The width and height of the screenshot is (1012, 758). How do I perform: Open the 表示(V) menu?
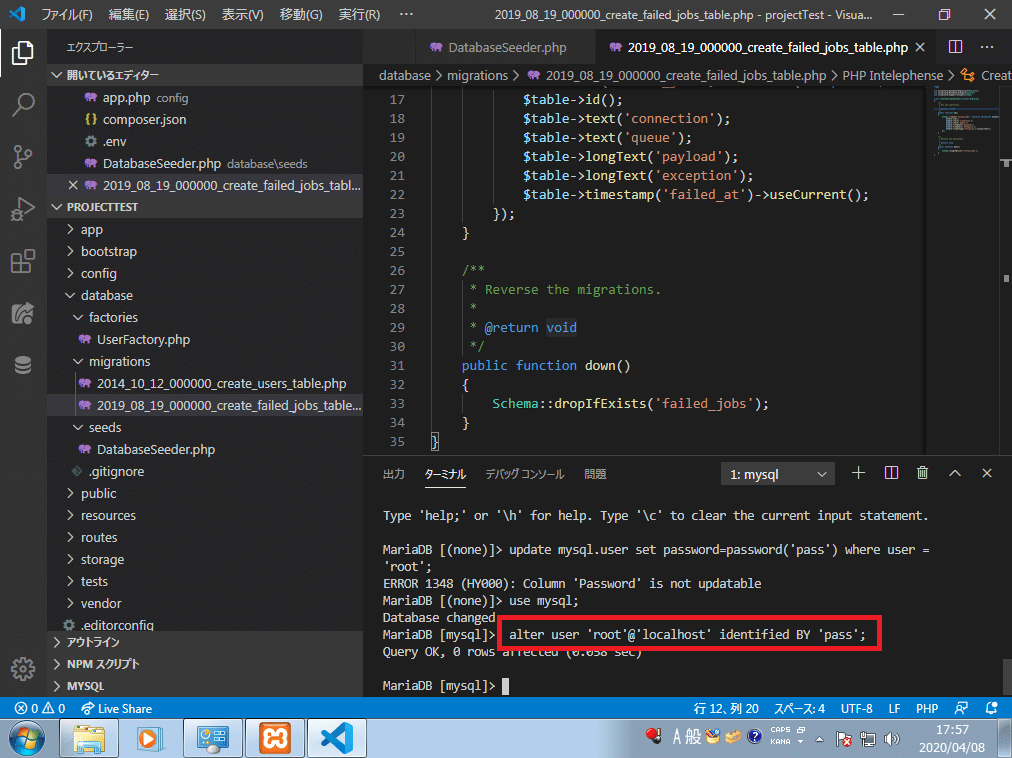point(242,14)
